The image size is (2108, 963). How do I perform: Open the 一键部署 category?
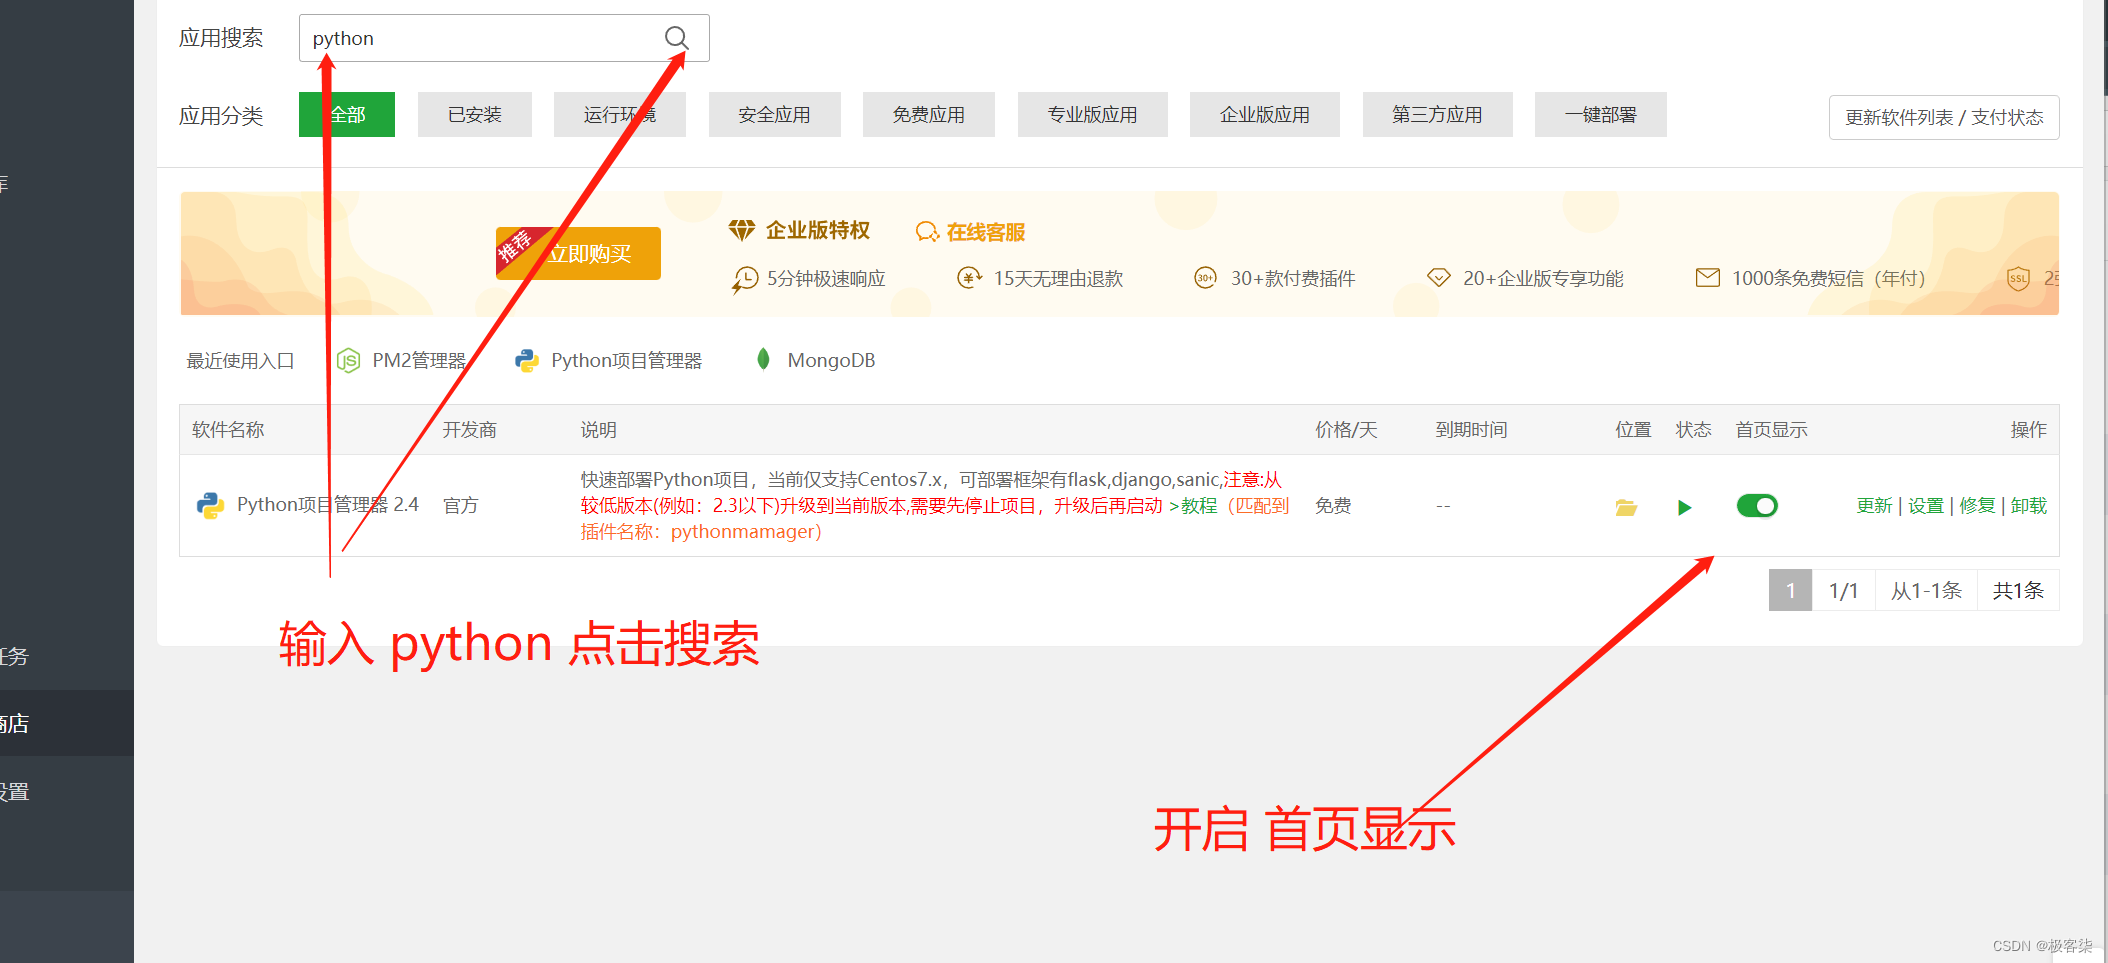coord(1601,115)
